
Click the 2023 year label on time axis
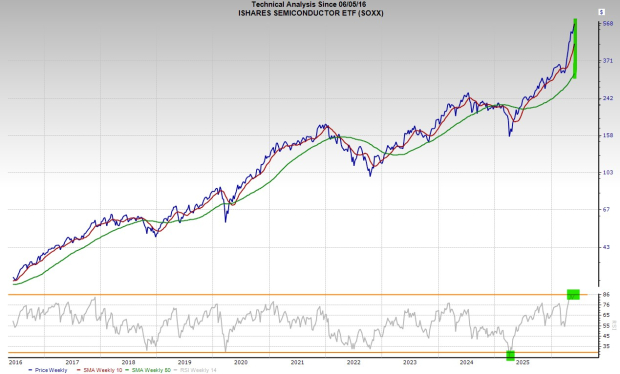[410, 362]
